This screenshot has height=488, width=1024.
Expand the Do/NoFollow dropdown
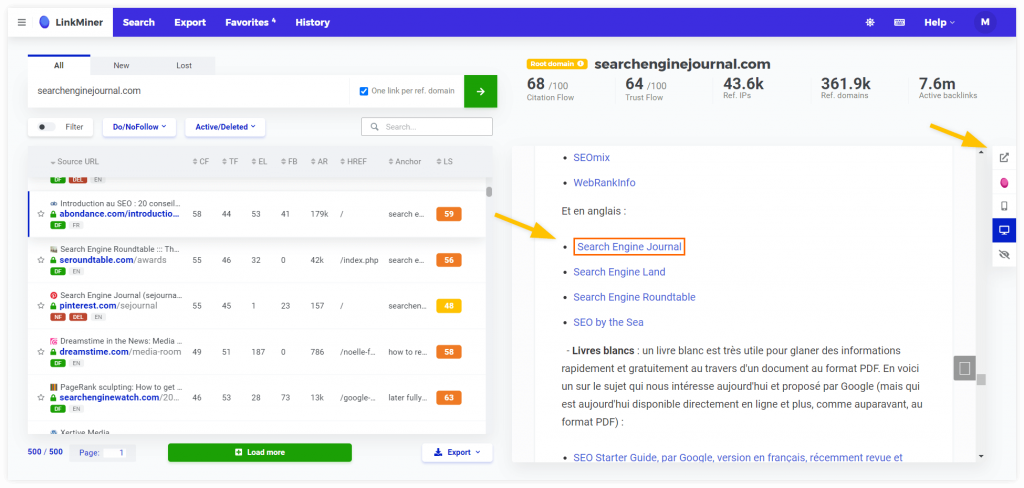click(139, 127)
